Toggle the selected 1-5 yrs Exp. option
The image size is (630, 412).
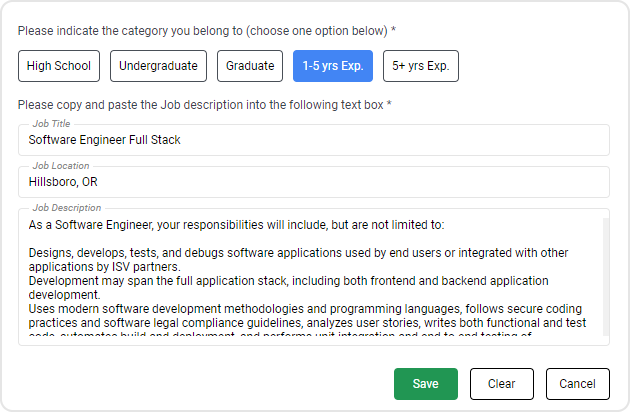(333, 66)
